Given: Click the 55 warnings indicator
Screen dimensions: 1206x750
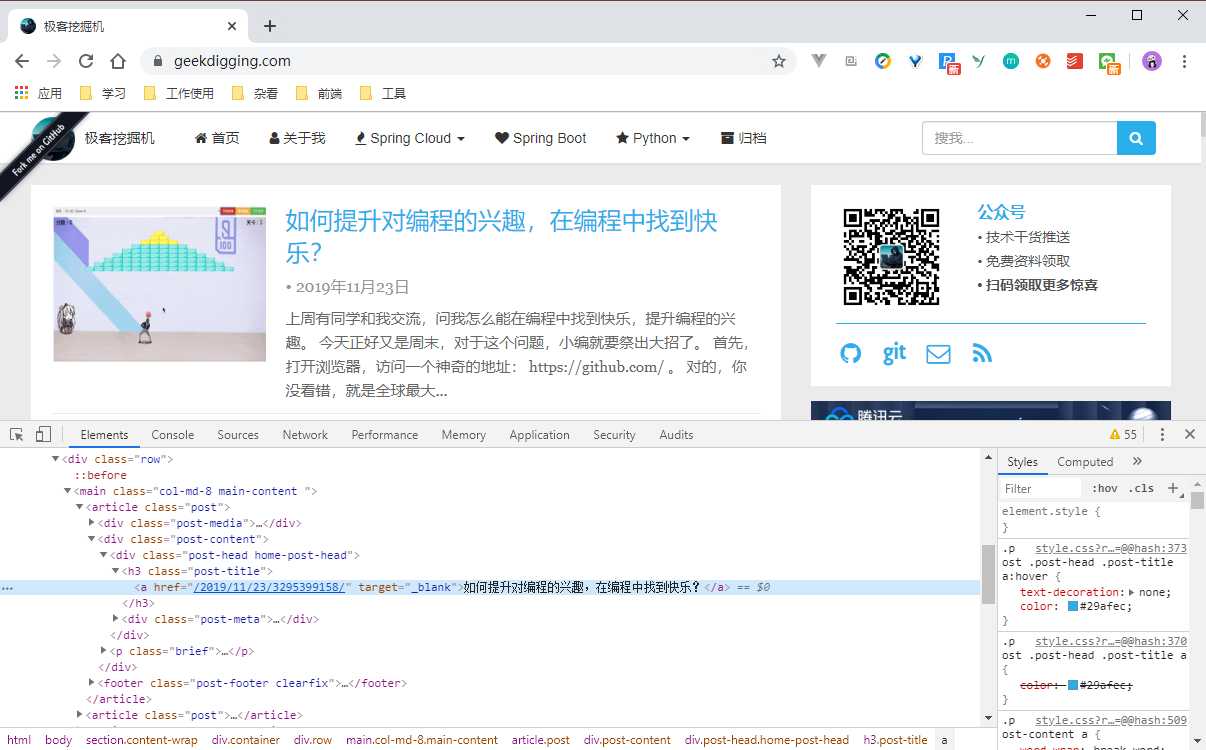Looking at the screenshot, I should [x=1123, y=435].
